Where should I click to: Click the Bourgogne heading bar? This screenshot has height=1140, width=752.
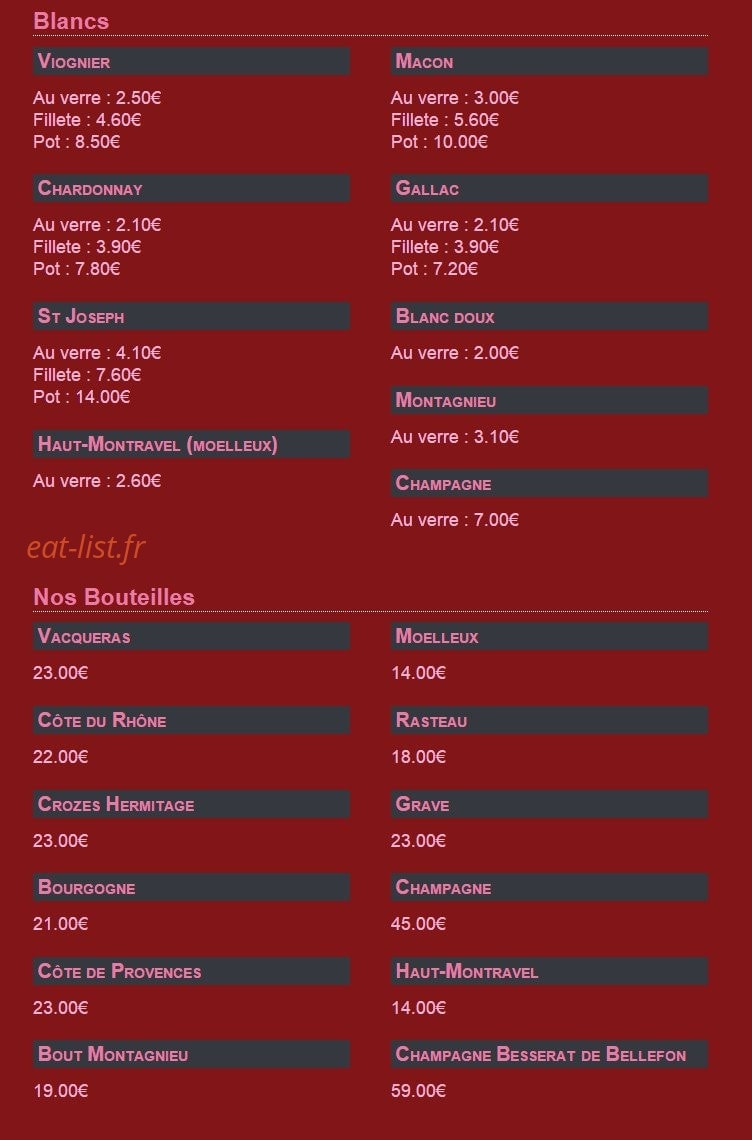[191, 887]
